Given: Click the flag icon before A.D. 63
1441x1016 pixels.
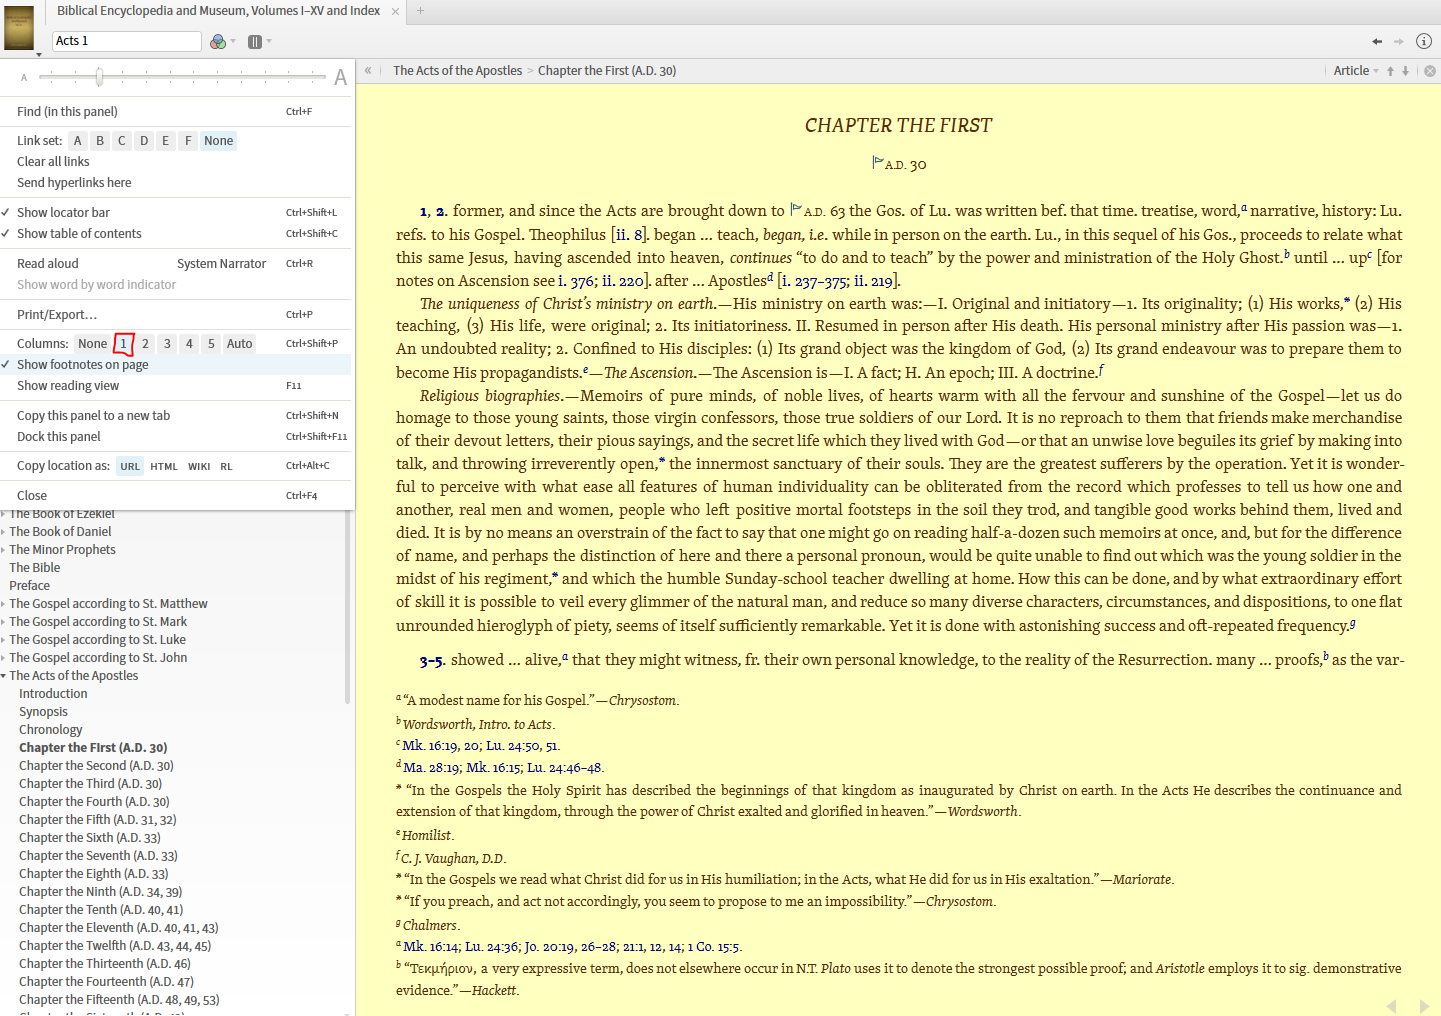Looking at the screenshot, I should coord(796,209).
